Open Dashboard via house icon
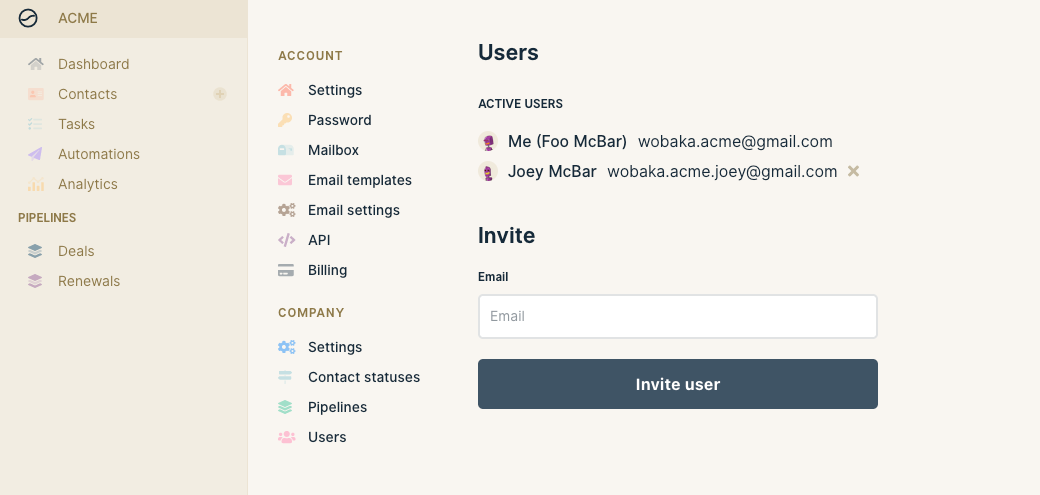The image size is (1040, 495). [36, 64]
